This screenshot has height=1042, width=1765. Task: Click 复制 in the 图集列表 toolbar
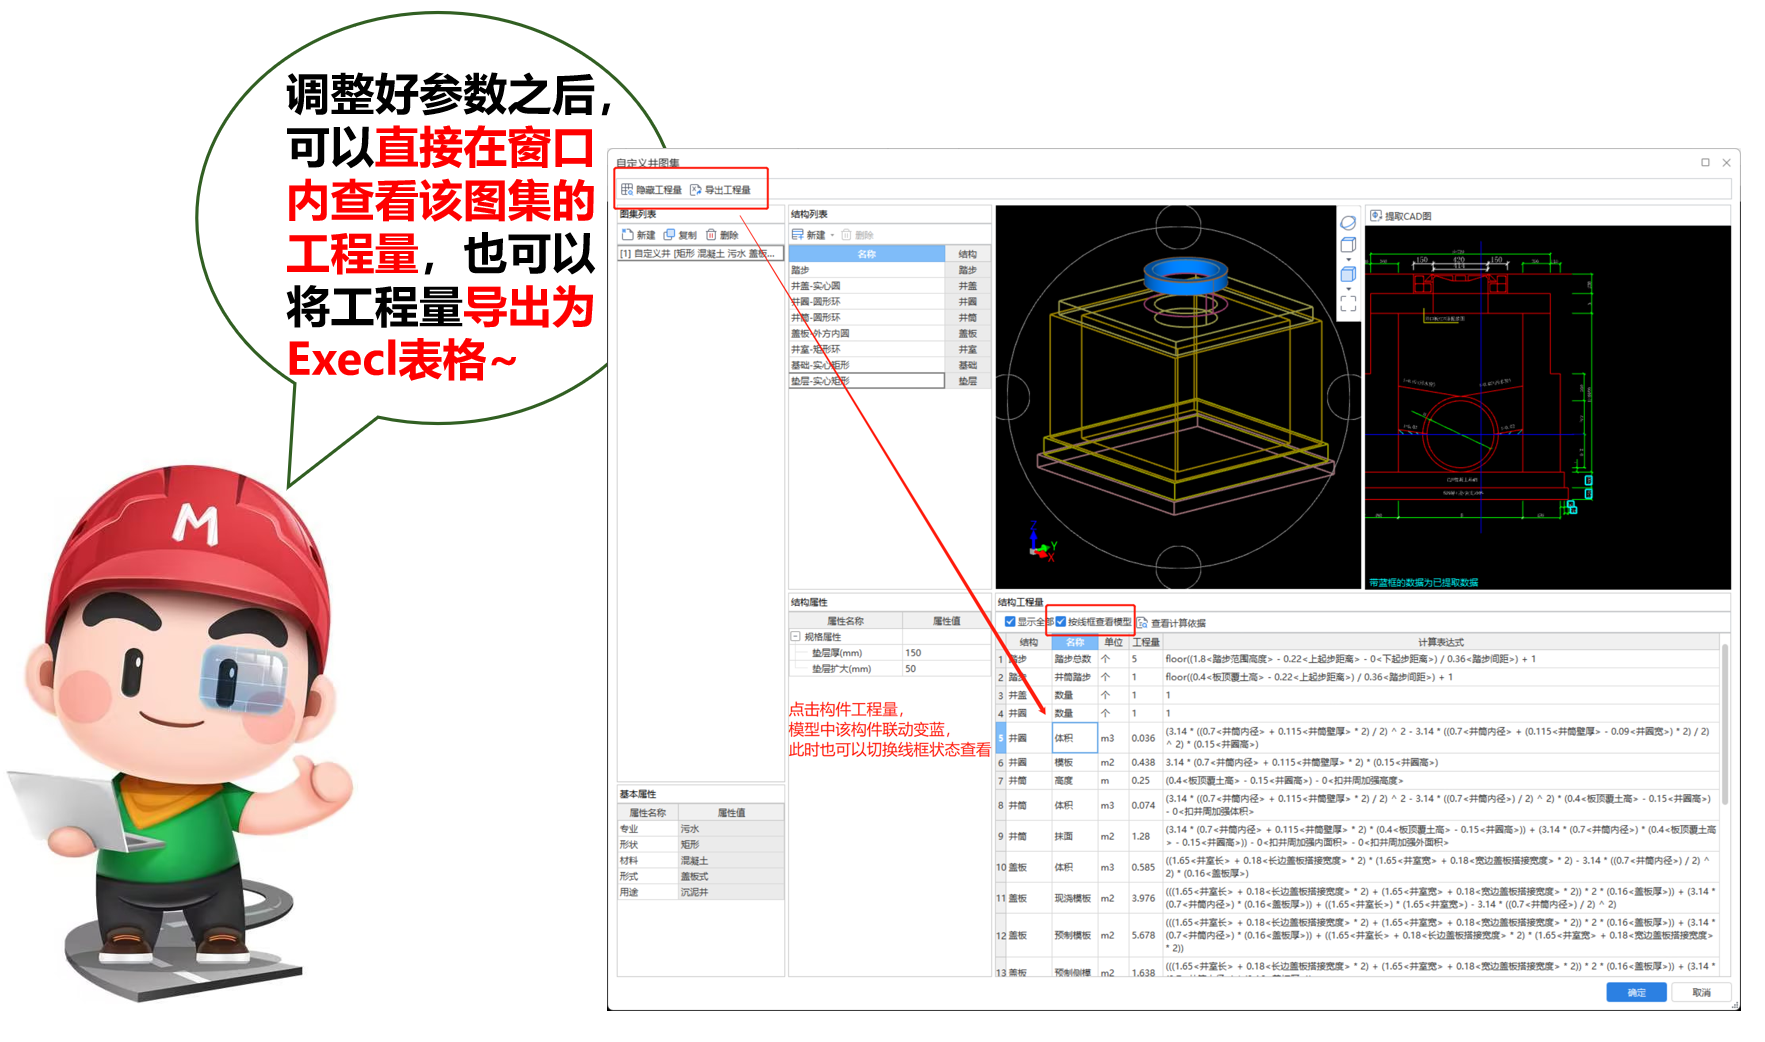[x=680, y=235]
